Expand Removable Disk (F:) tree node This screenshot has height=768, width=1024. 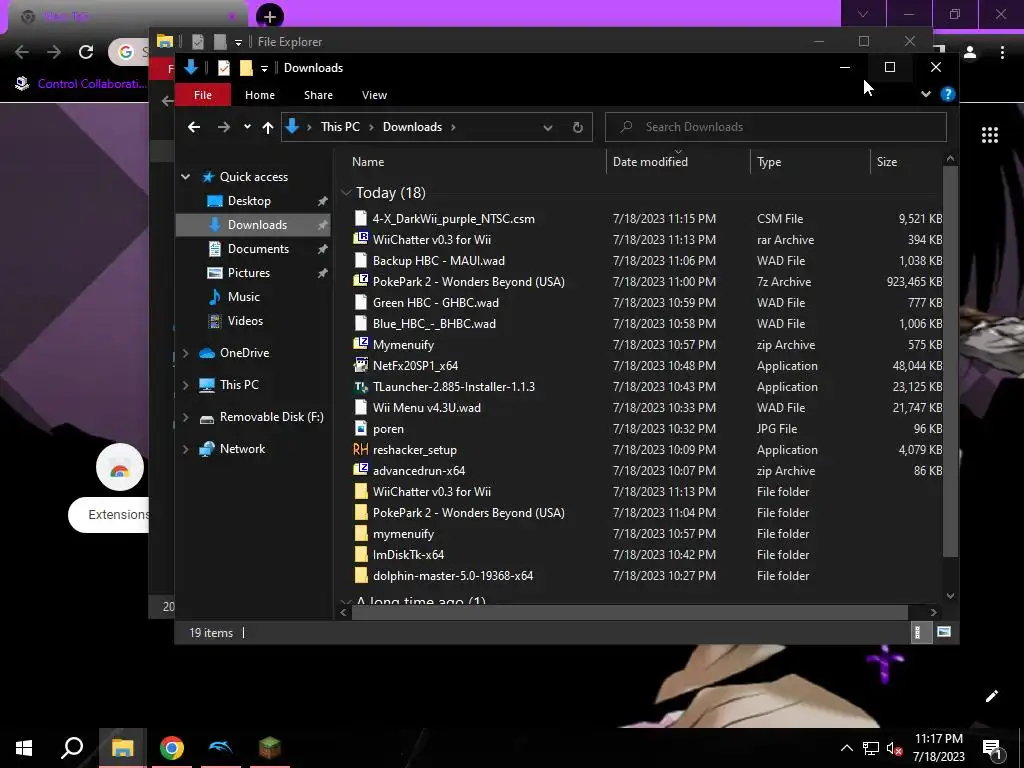tap(185, 417)
